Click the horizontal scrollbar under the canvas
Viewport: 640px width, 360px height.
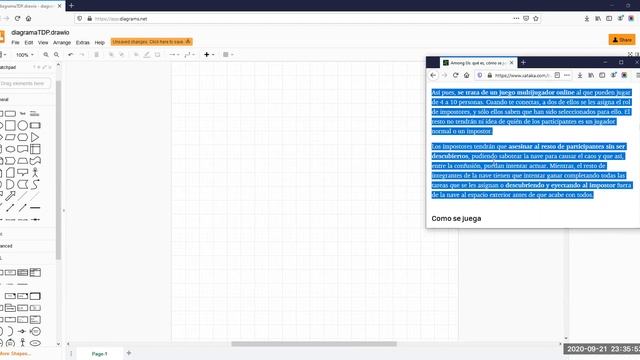313,344
